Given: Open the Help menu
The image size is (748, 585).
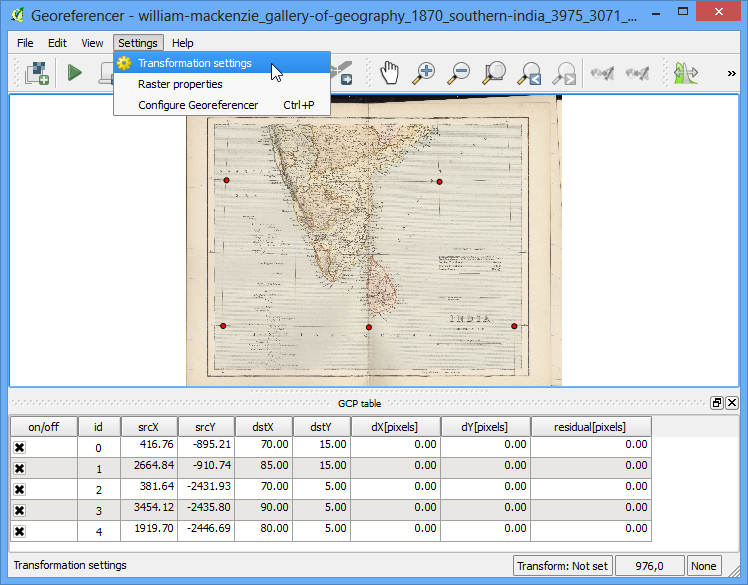Looking at the screenshot, I should 183,43.
